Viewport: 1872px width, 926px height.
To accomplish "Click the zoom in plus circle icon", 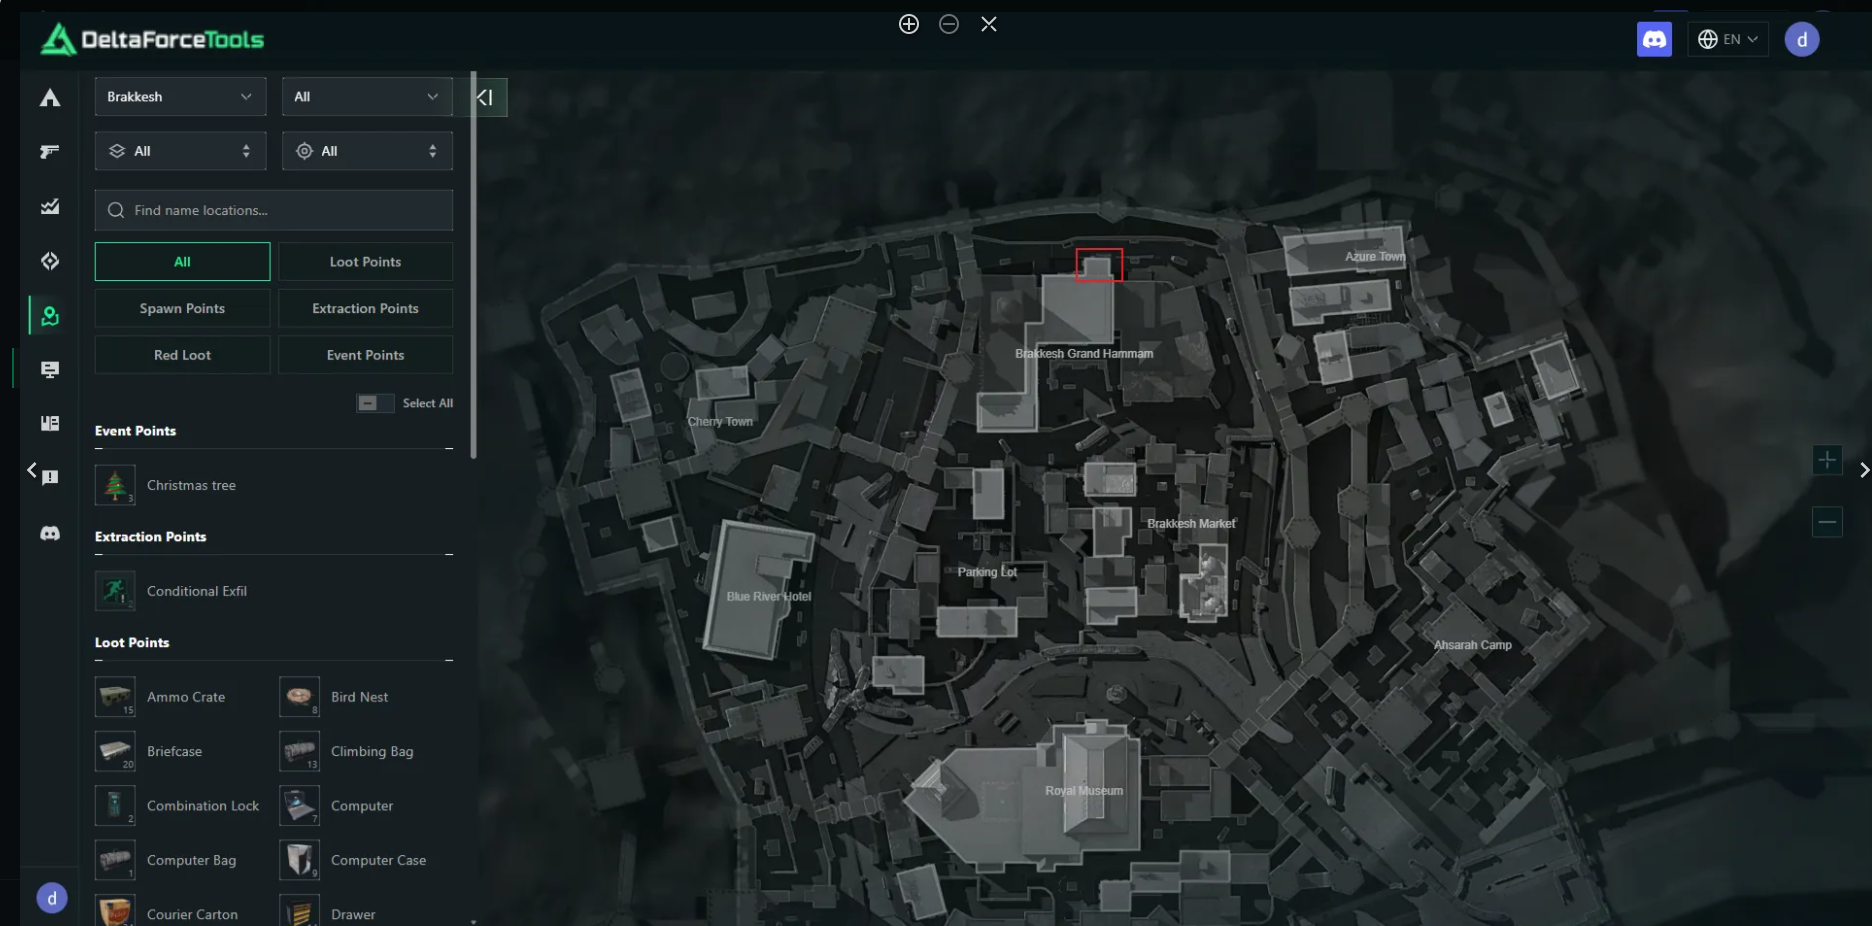I will [x=908, y=24].
